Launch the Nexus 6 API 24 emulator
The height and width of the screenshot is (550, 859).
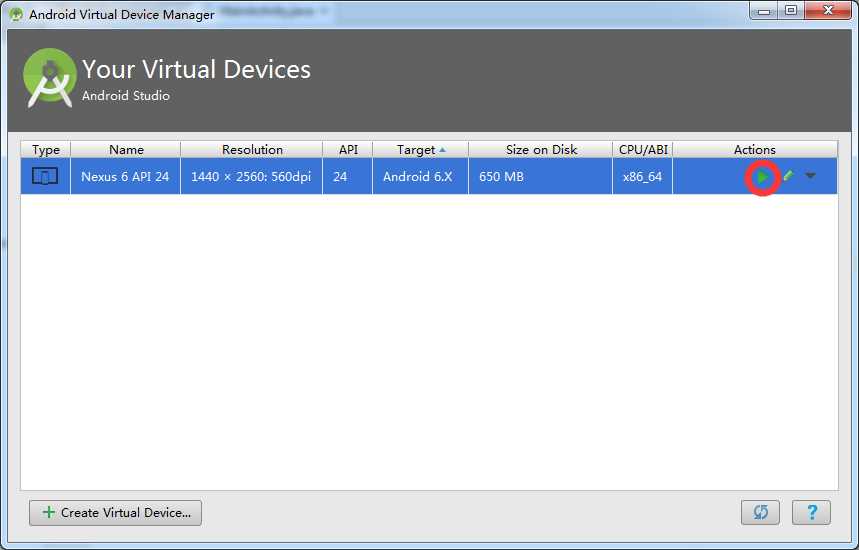(x=762, y=177)
